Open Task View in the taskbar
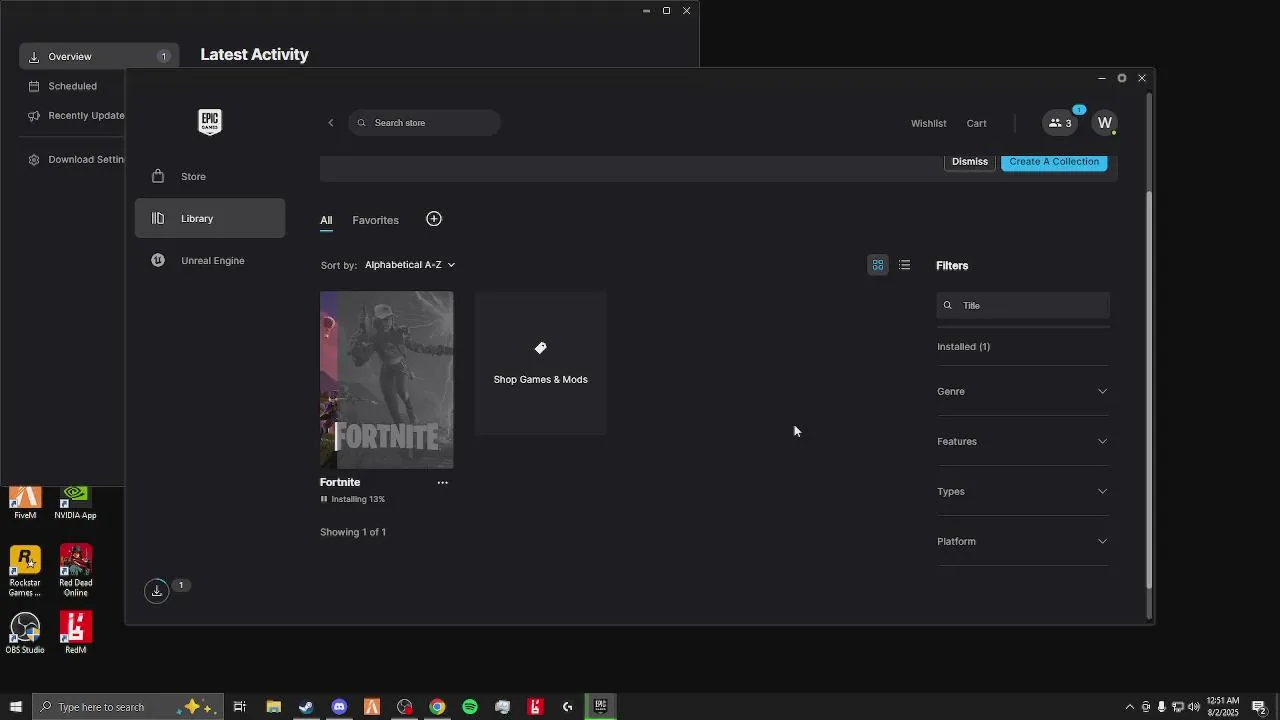 tap(240, 707)
